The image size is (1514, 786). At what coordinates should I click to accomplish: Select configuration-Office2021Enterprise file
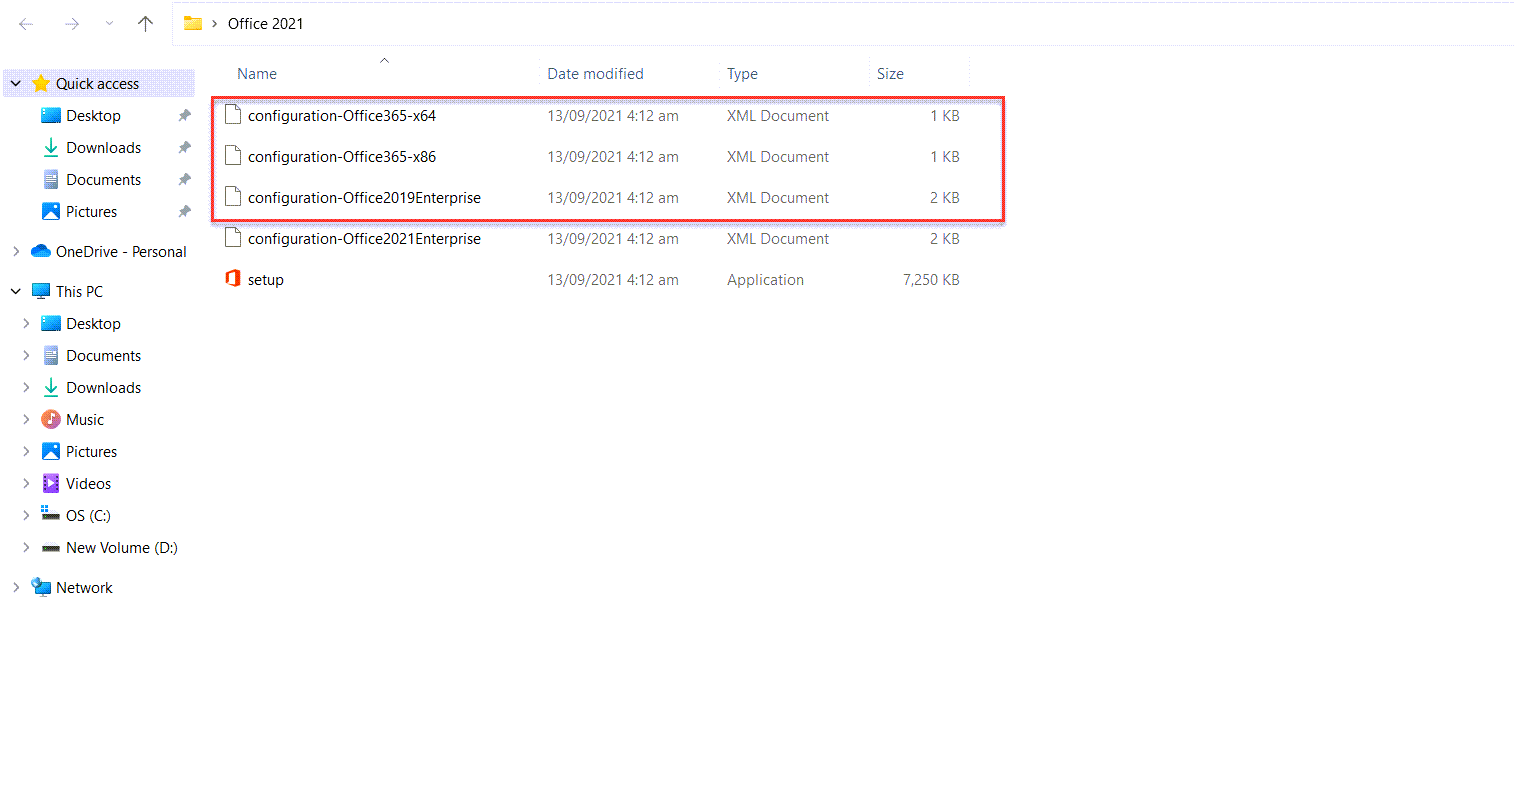(364, 239)
